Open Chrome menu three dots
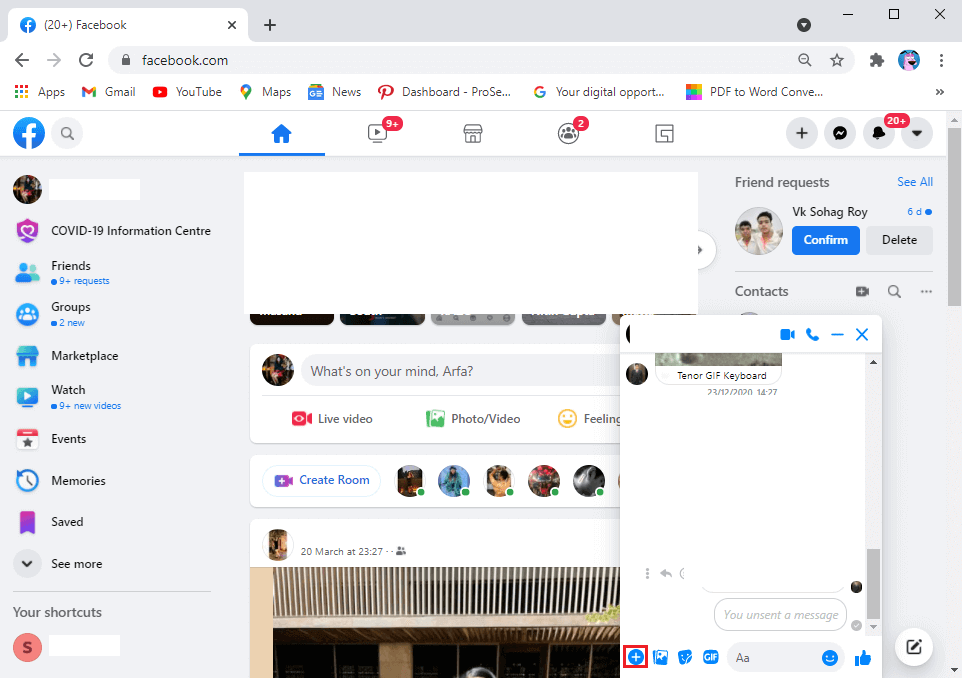Screen dimensions: 962x678 (x=941, y=60)
